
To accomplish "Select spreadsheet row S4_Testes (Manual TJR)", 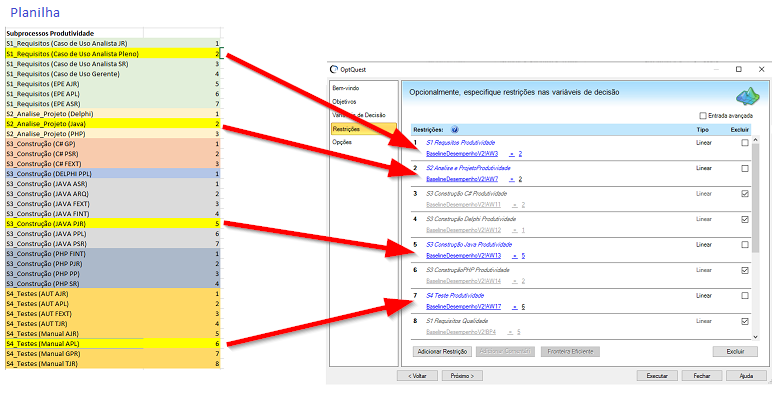I will pyautogui.click(x=112, y=364).
